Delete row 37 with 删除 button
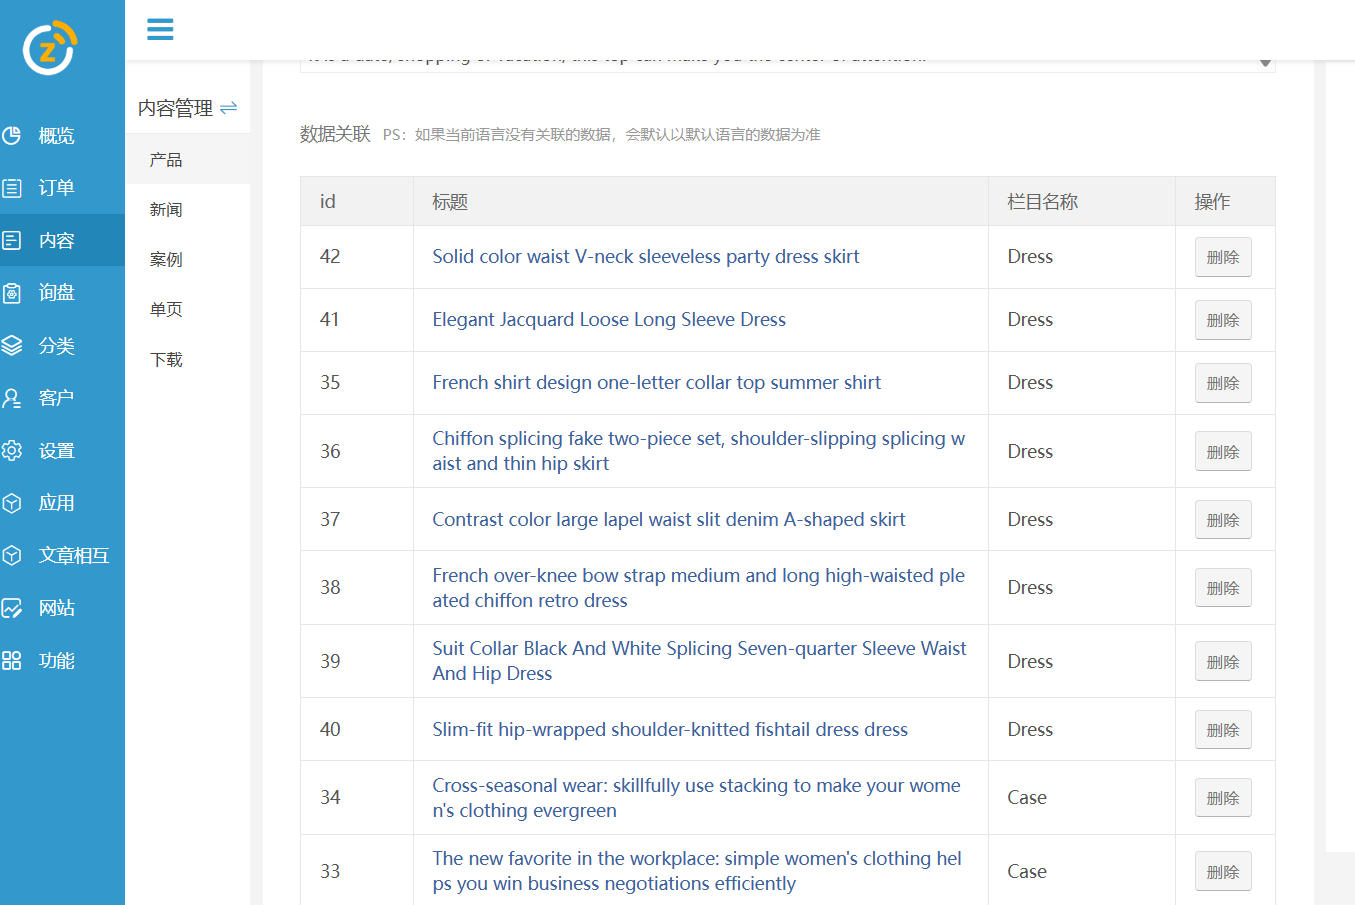This screenshot has height=905, width=1355. [x=1223, y=520]
